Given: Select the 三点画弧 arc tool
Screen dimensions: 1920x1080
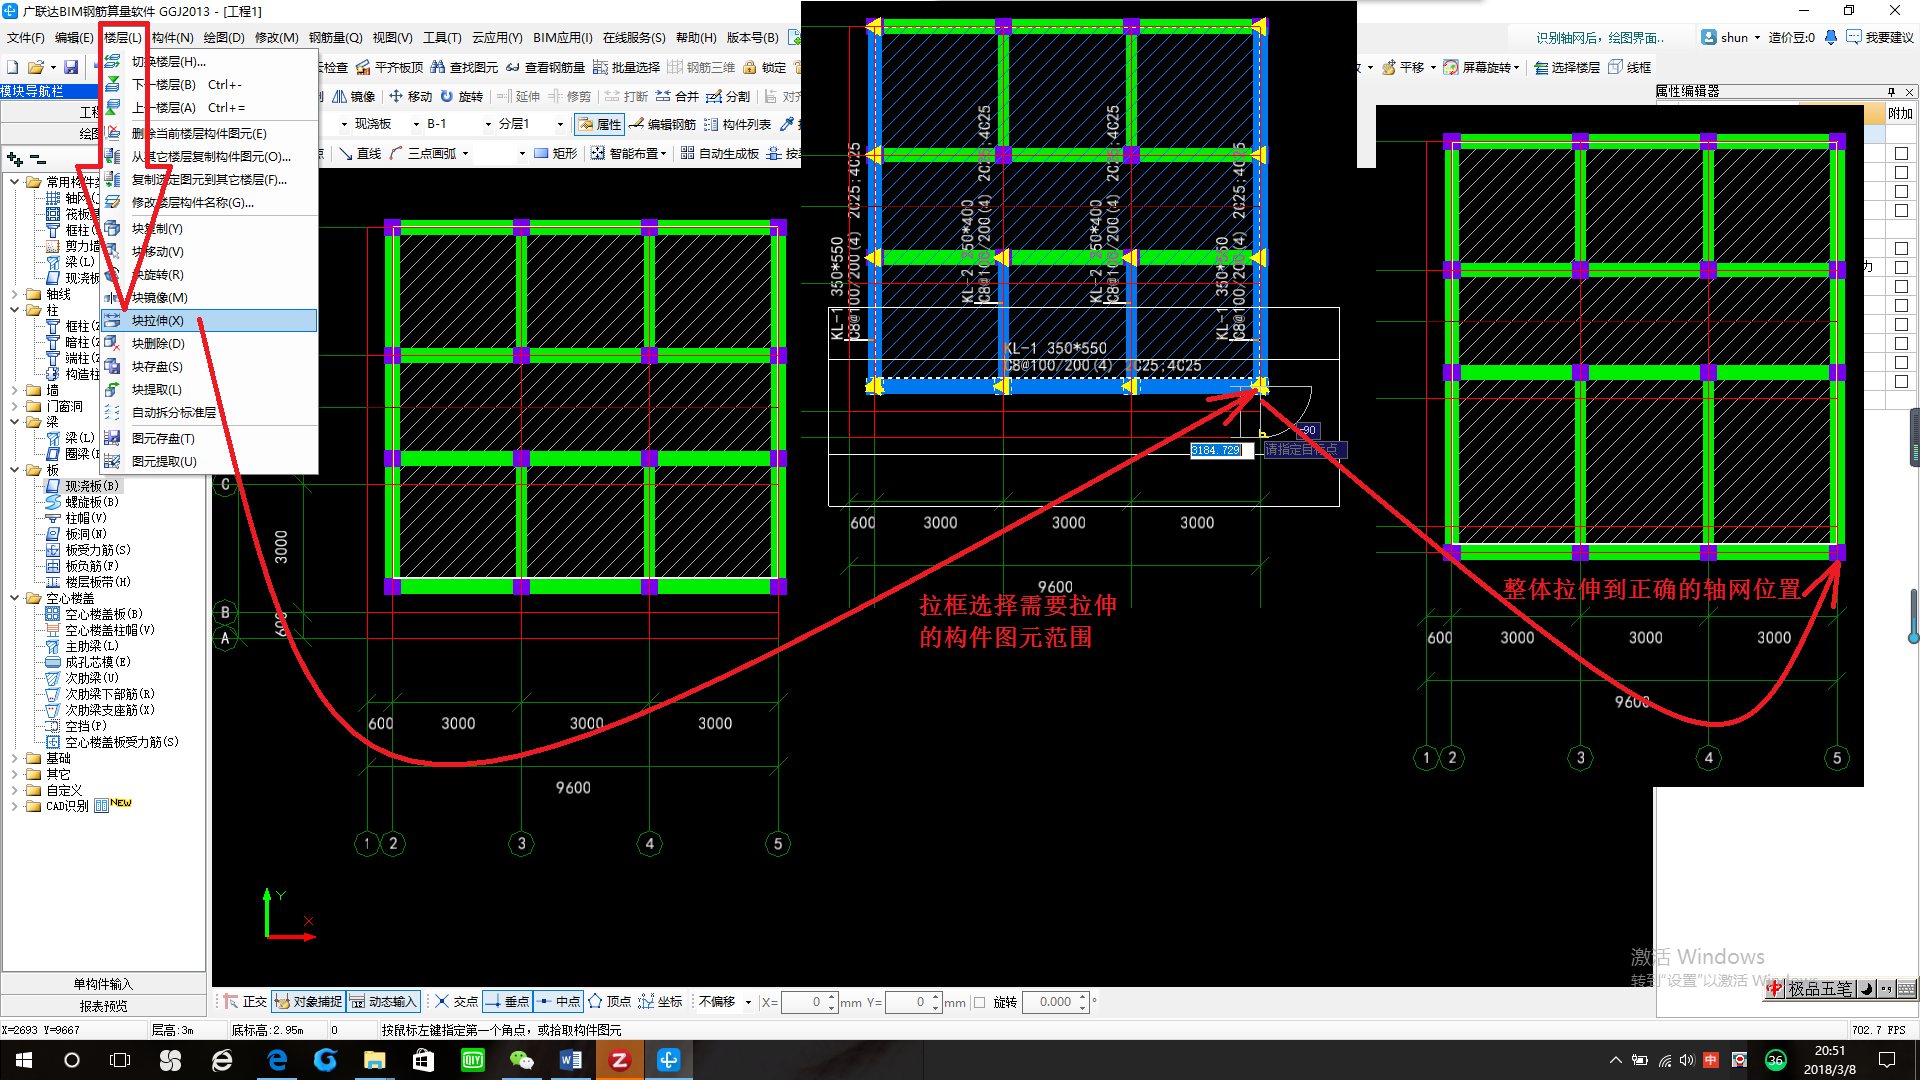Looking at the screenshot, I should point(423,153).
